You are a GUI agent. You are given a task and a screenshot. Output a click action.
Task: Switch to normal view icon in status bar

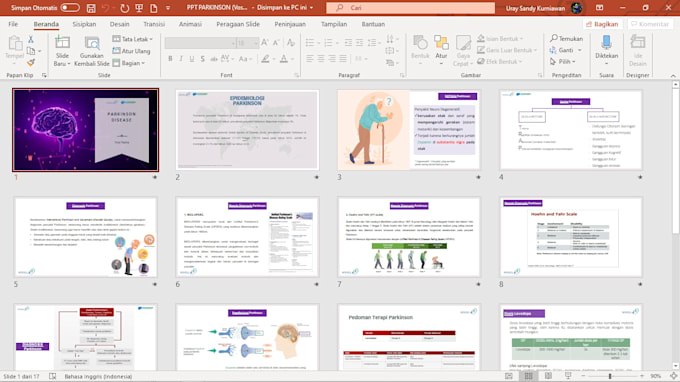point(509,376)
